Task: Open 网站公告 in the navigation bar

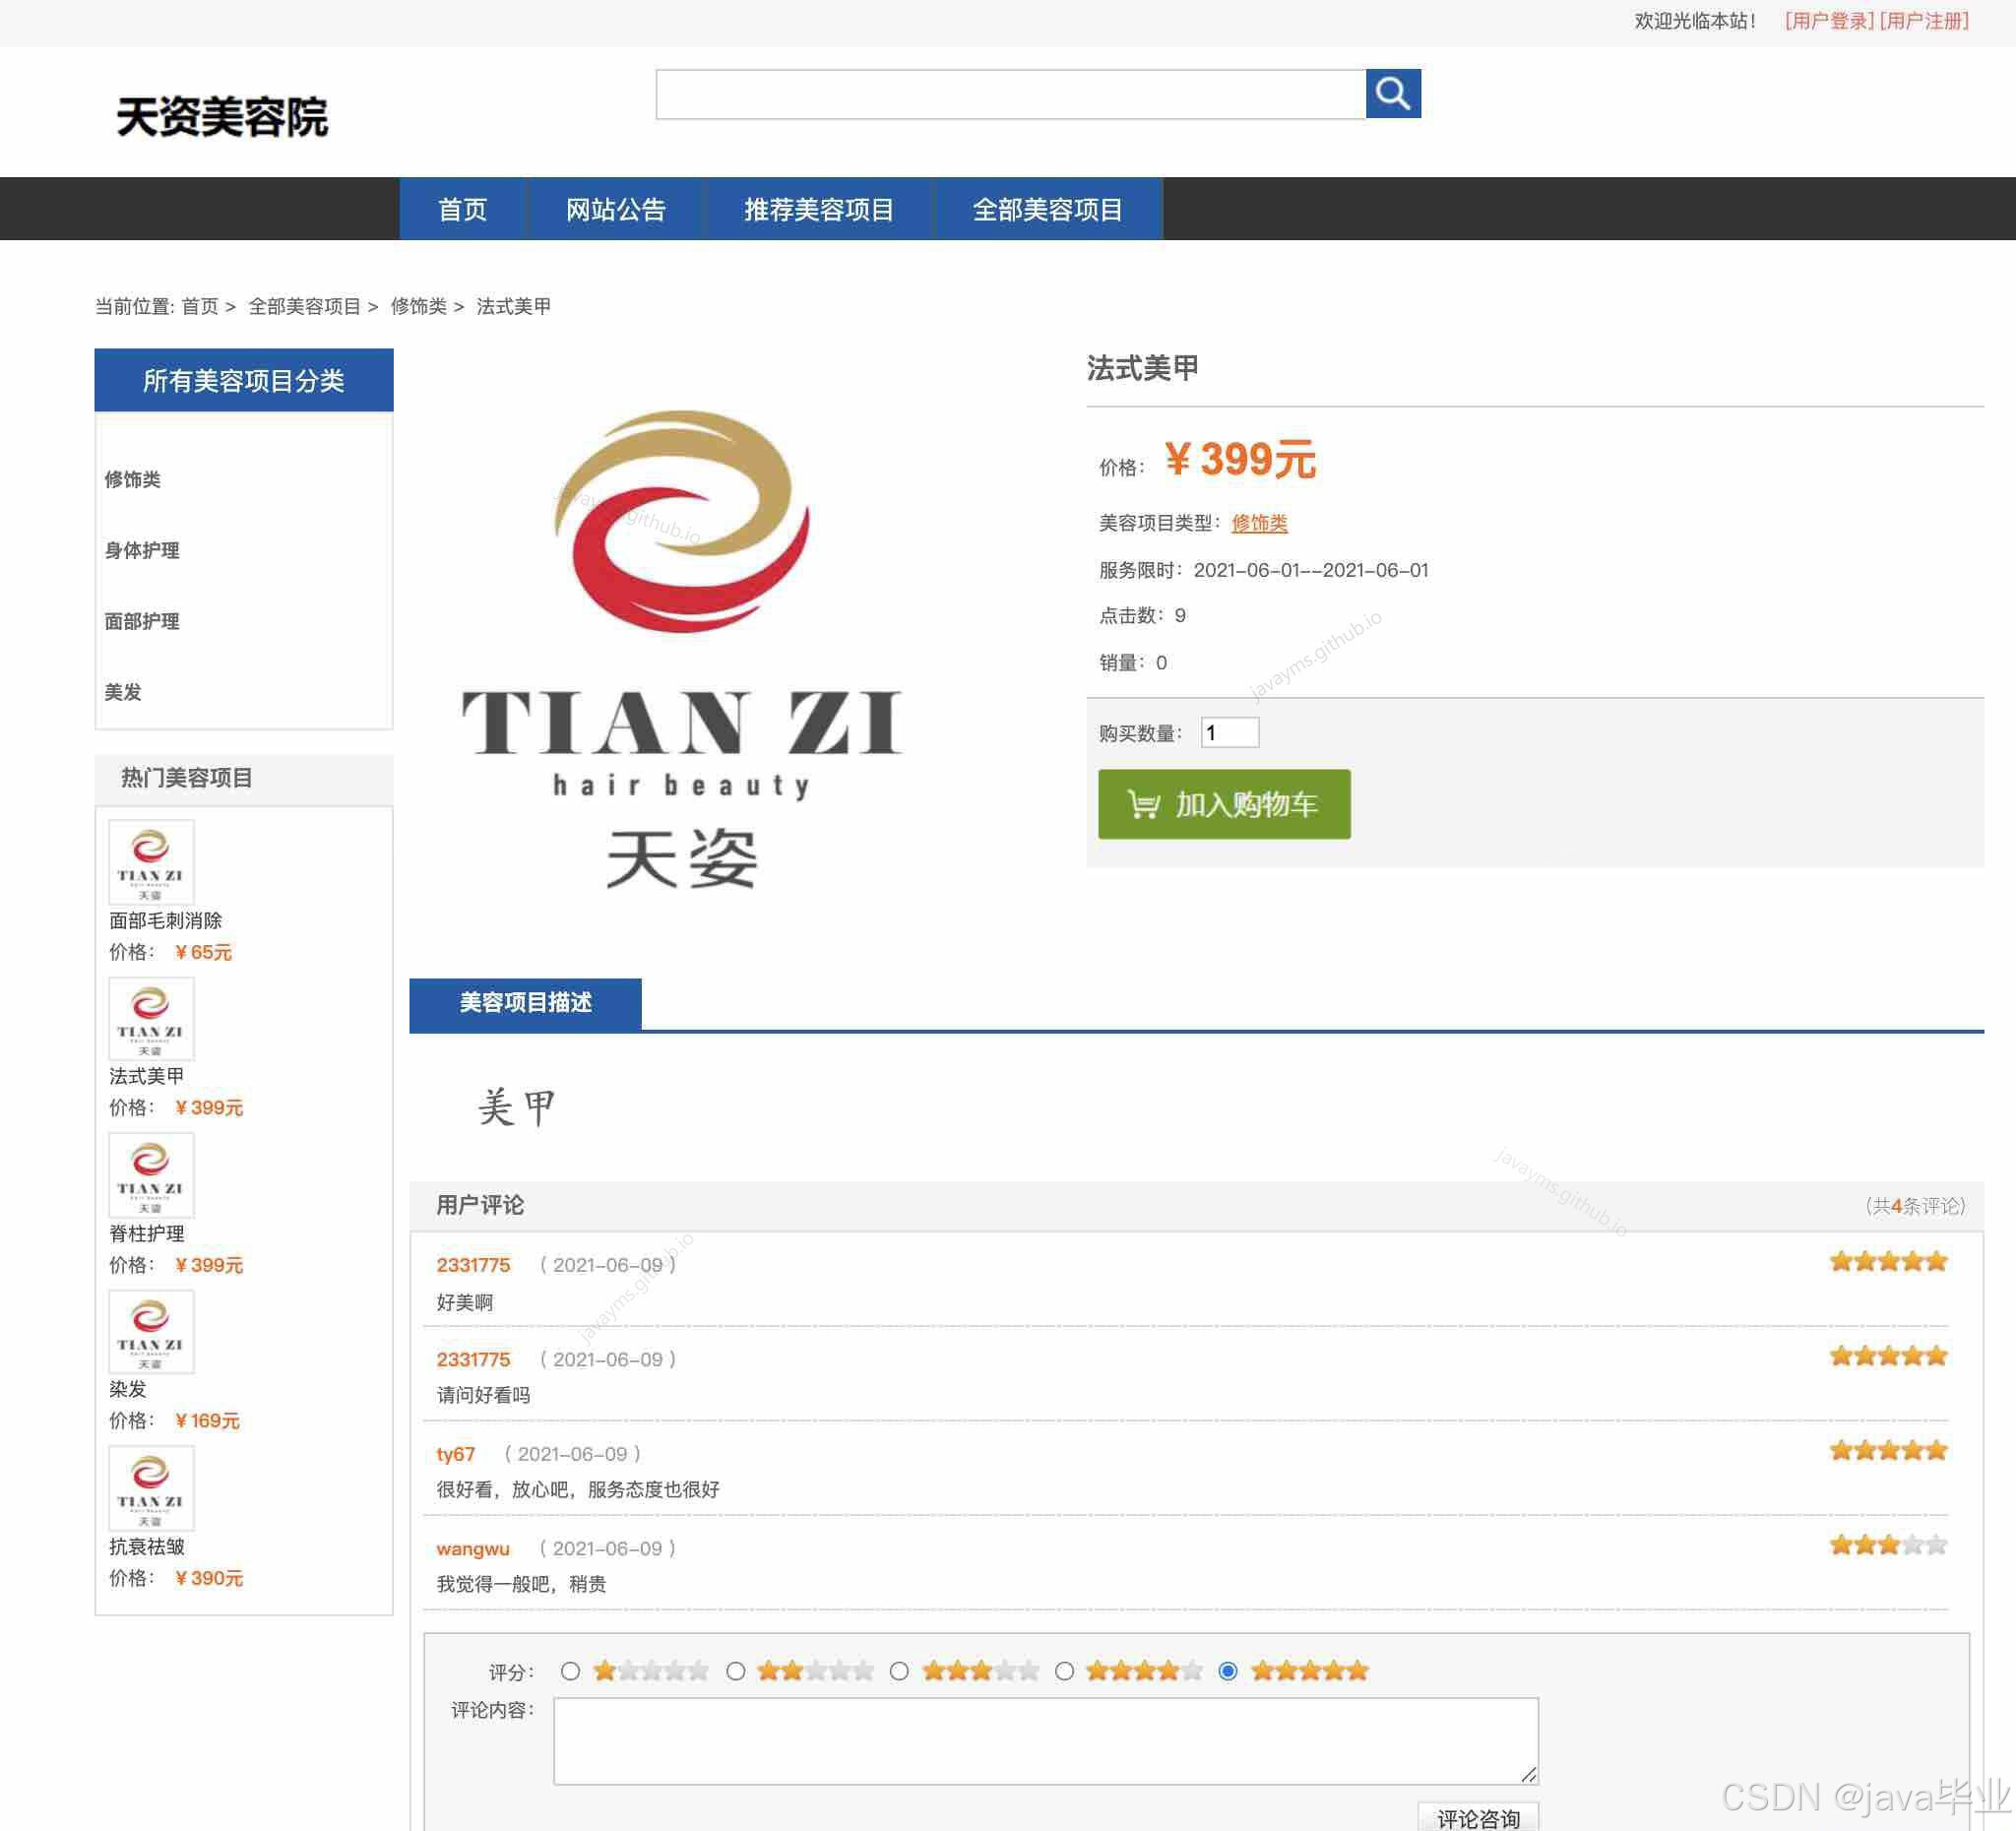Action: click(616, 209)
